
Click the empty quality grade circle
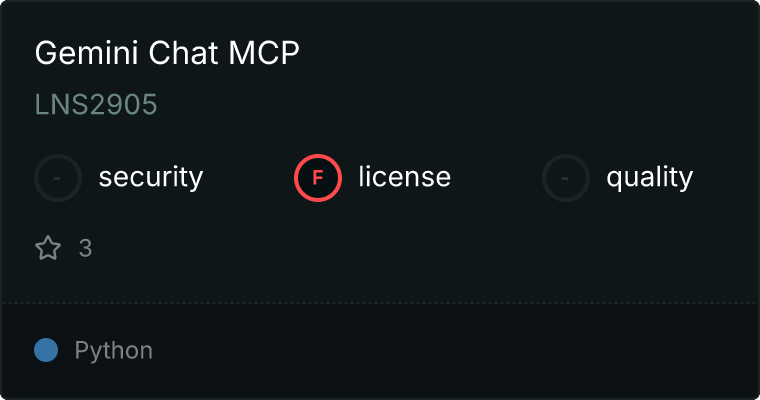[x=566, y=178]
